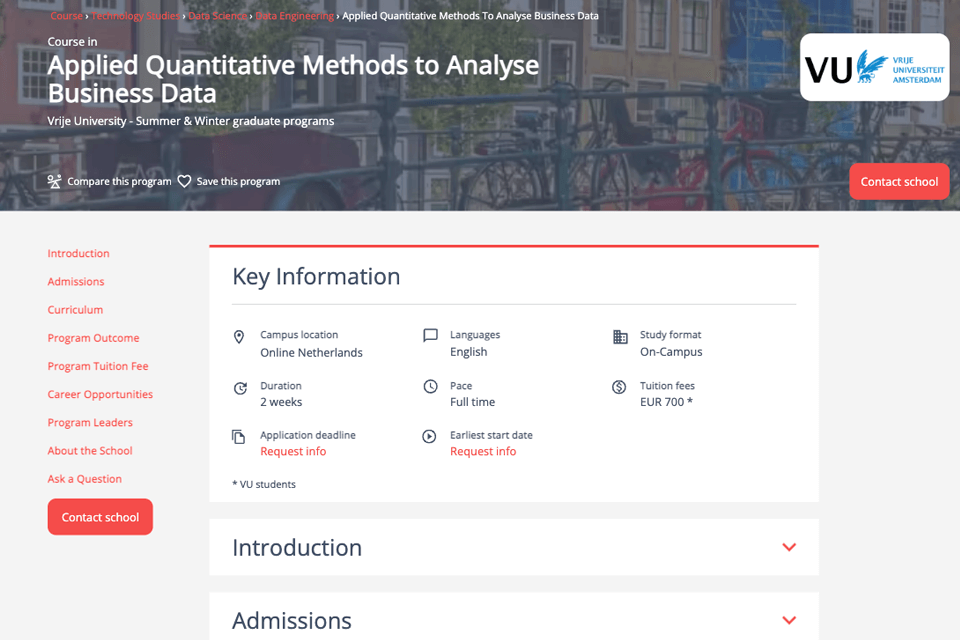Open the Data Engineering breadcrumb

[x=294, y=16]
